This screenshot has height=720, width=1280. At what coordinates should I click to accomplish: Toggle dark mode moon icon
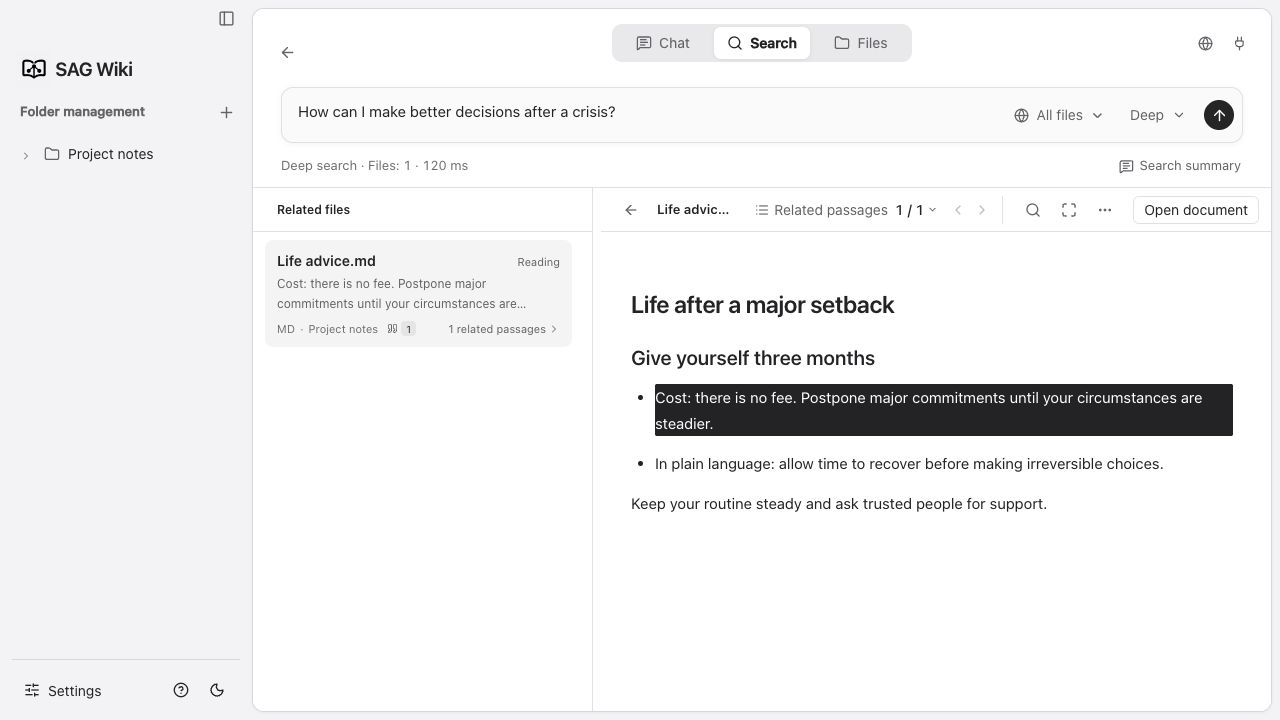click(x=217, y=690)
